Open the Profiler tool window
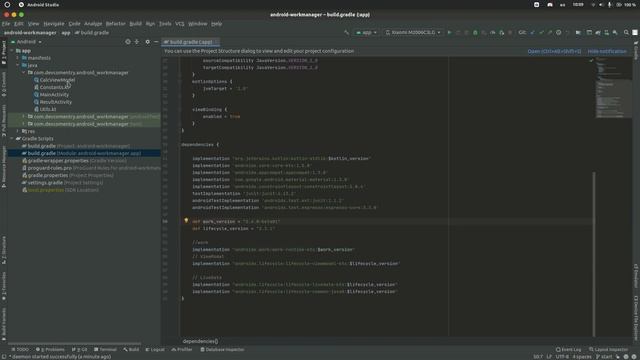The width and height of the screenshot is (640, 360). [182, 349]
